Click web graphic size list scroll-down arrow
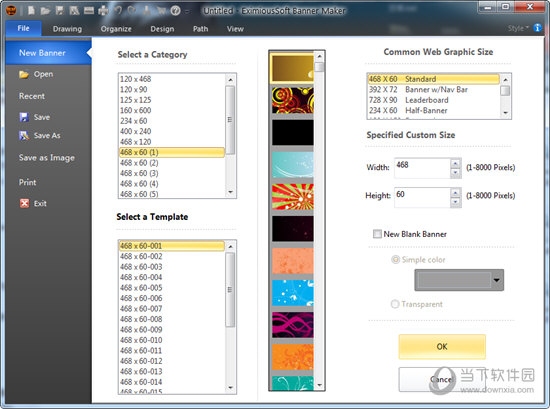Viewport: 550px width, 409px height. [x=505, y=113]
